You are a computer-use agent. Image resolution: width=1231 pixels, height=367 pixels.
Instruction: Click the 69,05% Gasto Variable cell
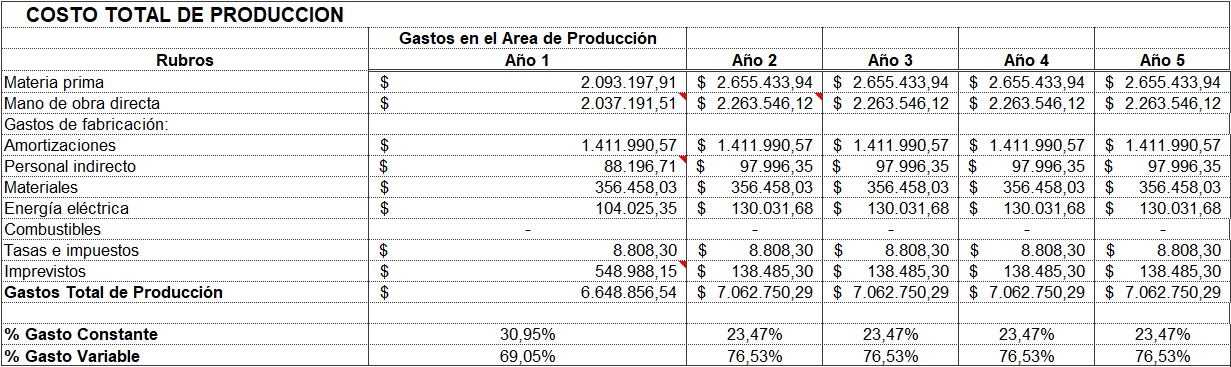click(527, 356)
